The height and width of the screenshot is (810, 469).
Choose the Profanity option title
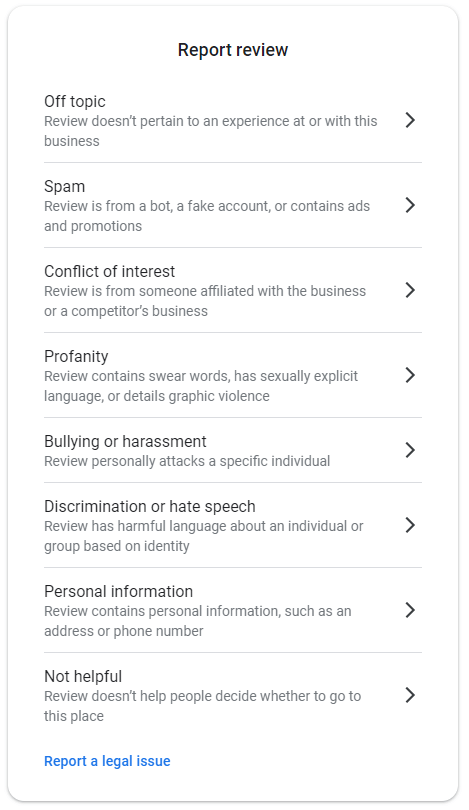(76, 356)
